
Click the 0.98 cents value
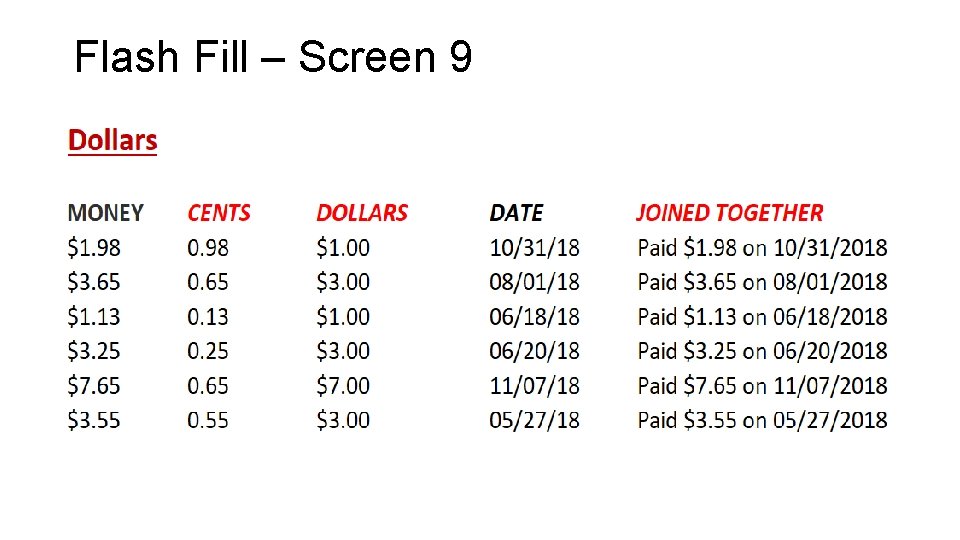pyautogui.click(x=208, y=247)
